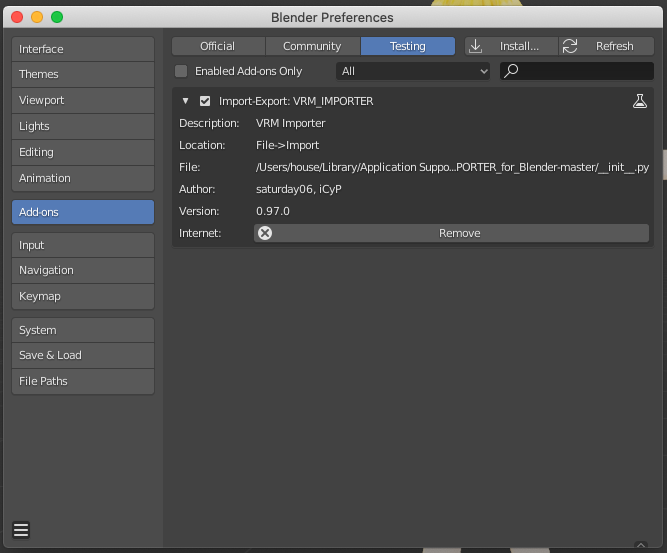The width and height of the screenshot is (667, 553).
Task: Open the Interface preferences section
Action: tap(83, 49)
